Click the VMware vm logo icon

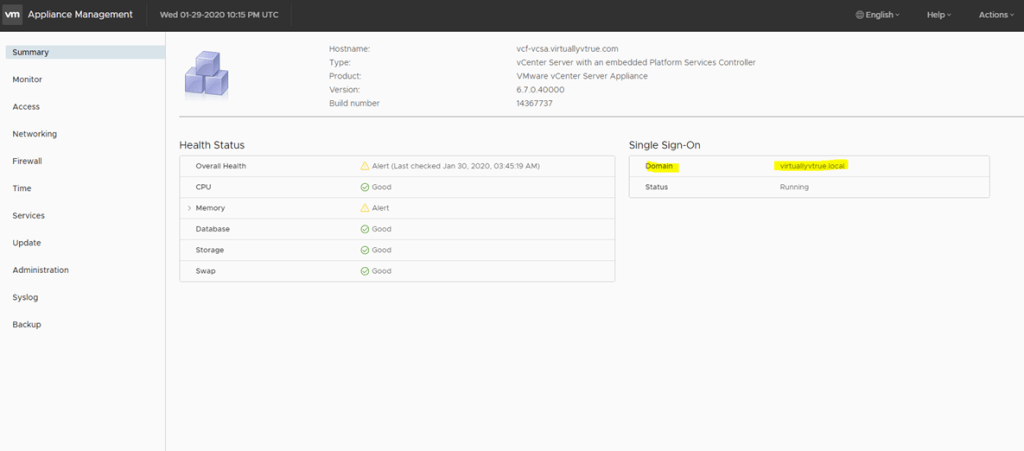click(14, 15)
